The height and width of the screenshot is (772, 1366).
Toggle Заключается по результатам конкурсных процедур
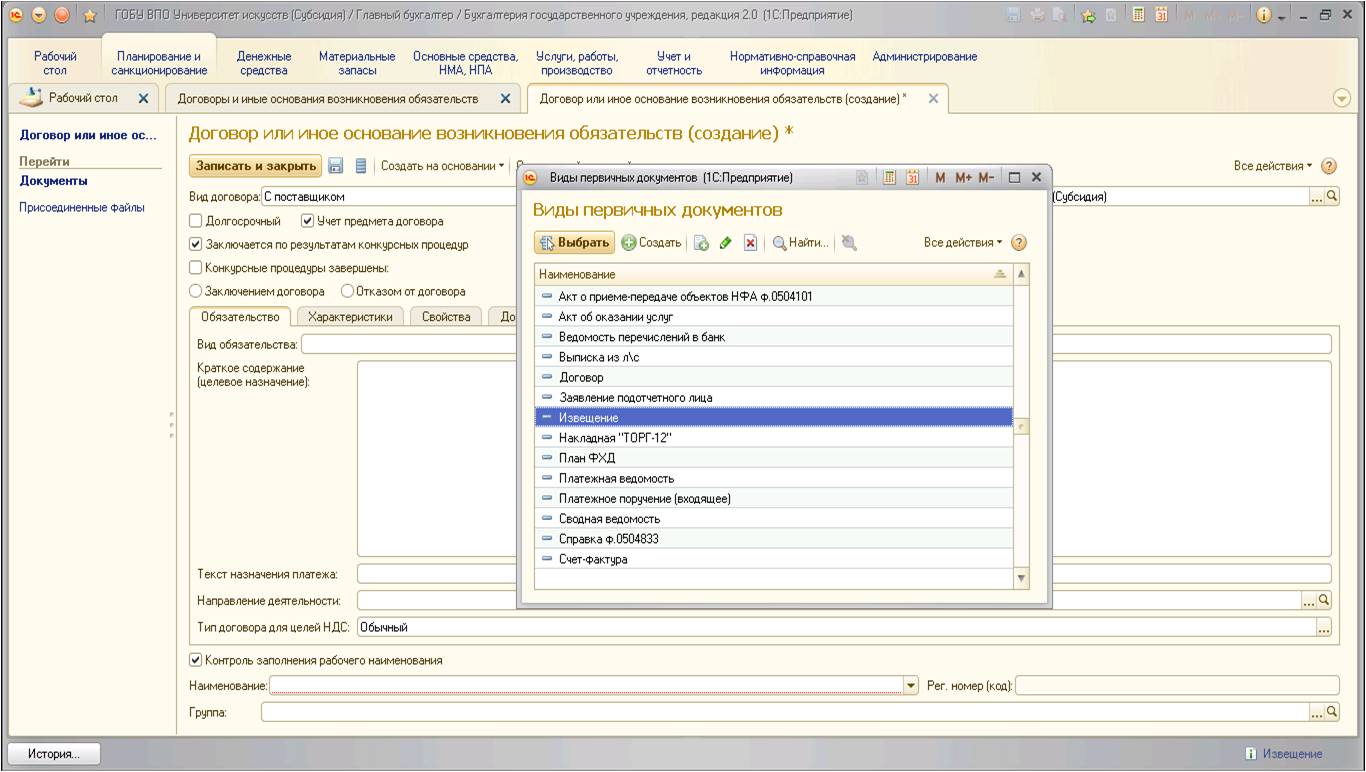pos(196,244)
